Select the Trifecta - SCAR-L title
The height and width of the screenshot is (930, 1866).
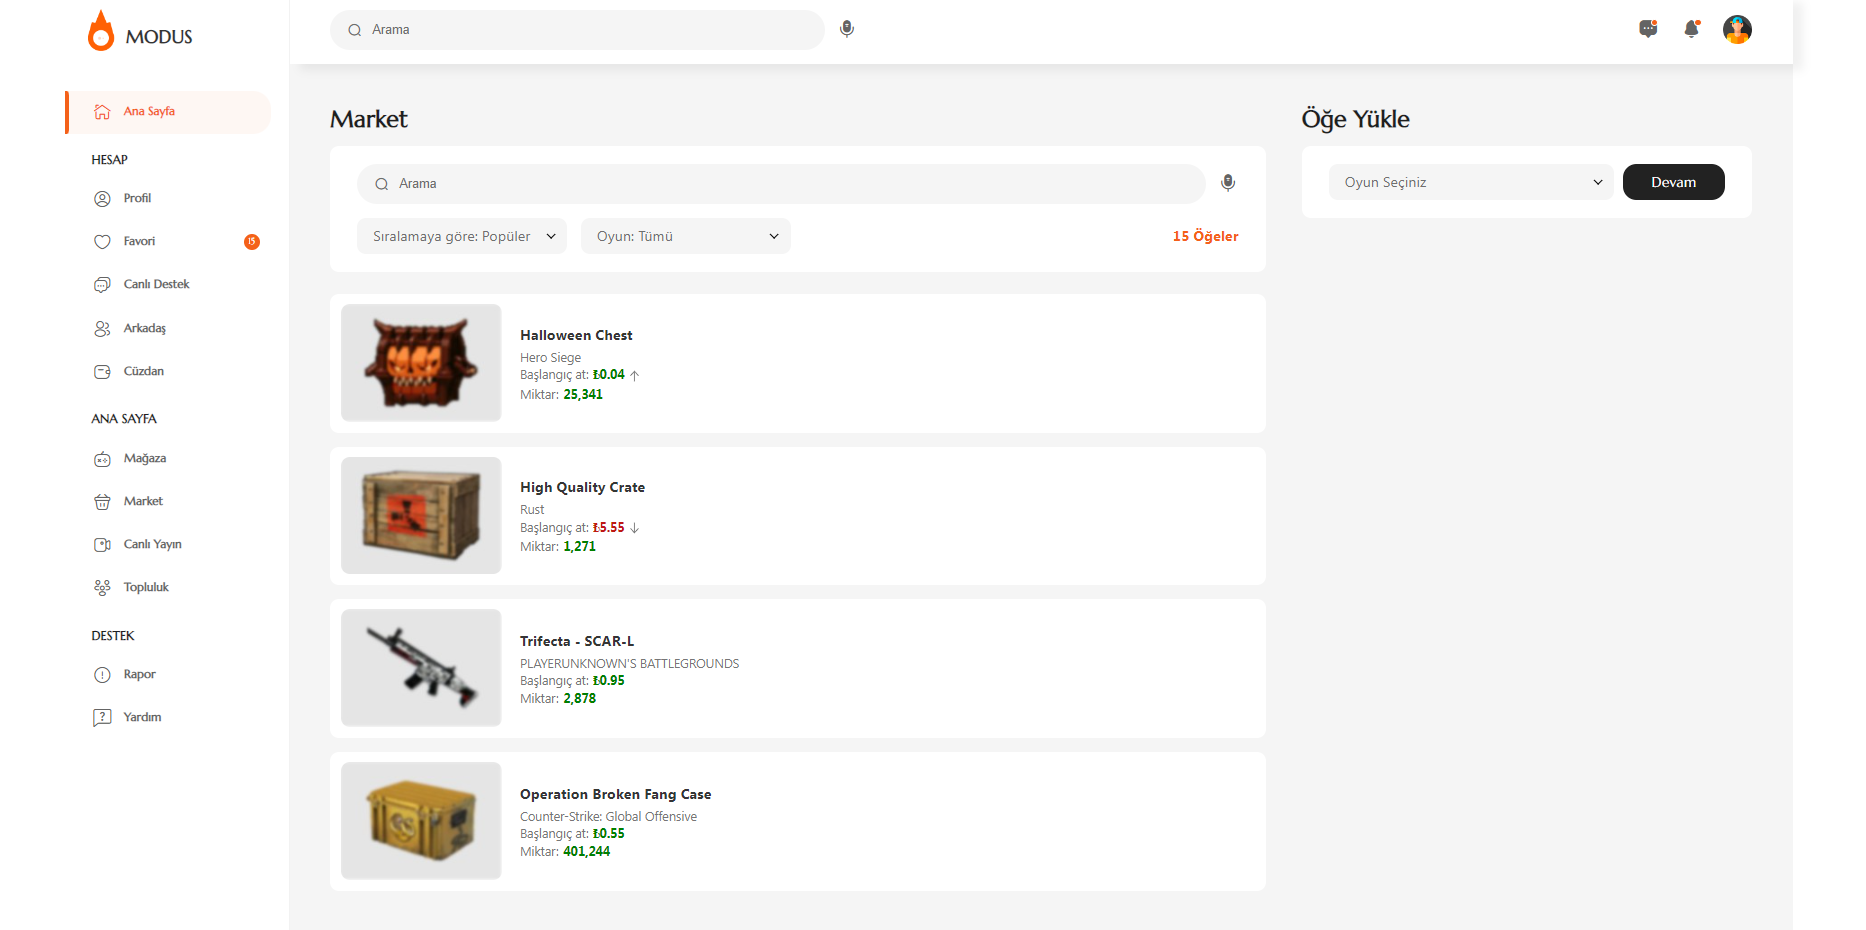pyautogui.click(x=577, y=641)
